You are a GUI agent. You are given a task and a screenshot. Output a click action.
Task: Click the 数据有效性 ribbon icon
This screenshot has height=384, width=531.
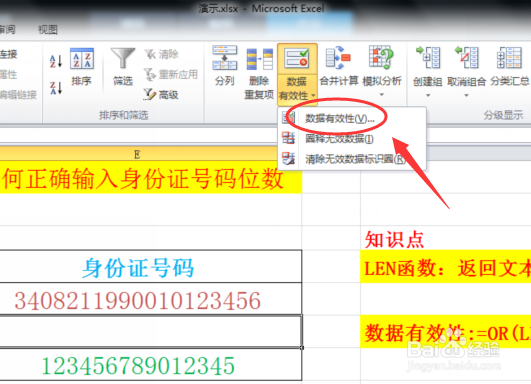point(297,58)
